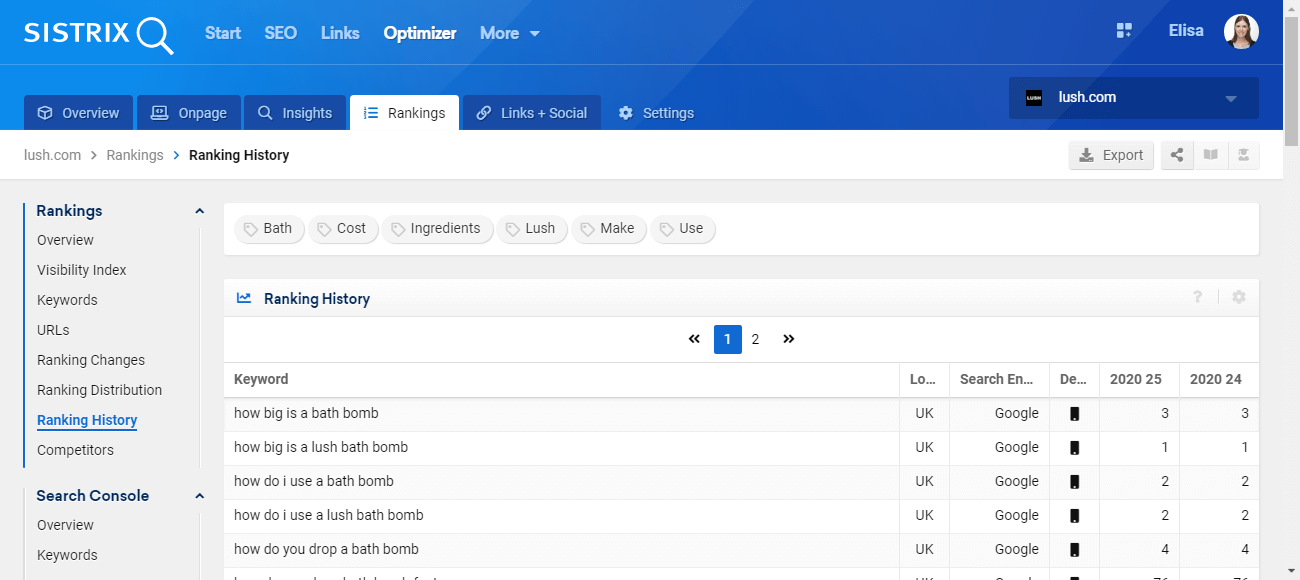Open URLs in sidebar
1300x580 pixels.
click(x=53, y=330)
